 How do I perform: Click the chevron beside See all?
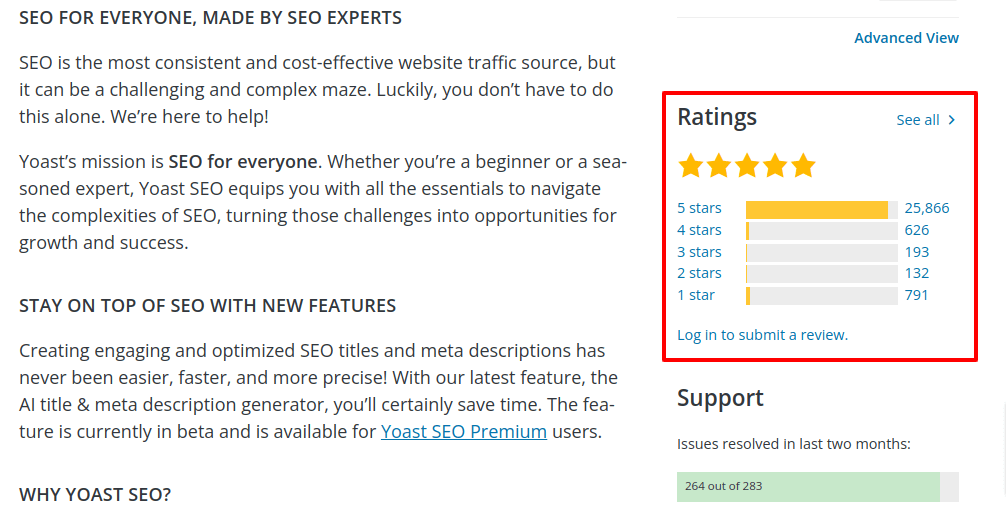click(951, 120)
